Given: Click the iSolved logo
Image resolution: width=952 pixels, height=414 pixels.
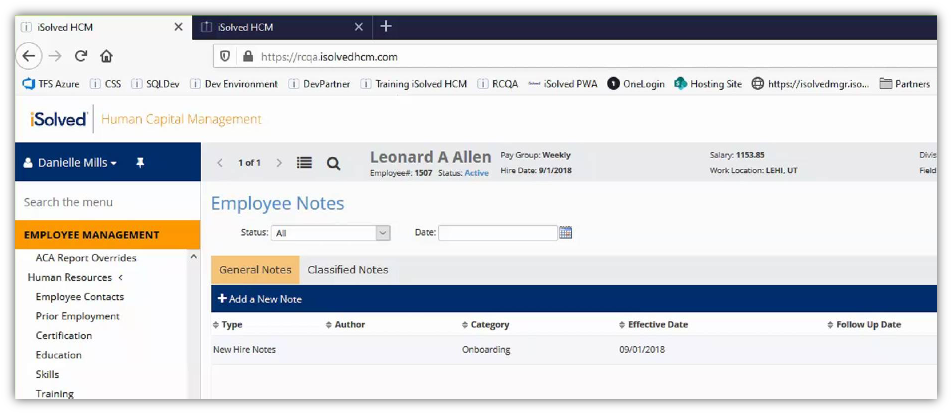Looking at the screenshot, I should (58, 118).
